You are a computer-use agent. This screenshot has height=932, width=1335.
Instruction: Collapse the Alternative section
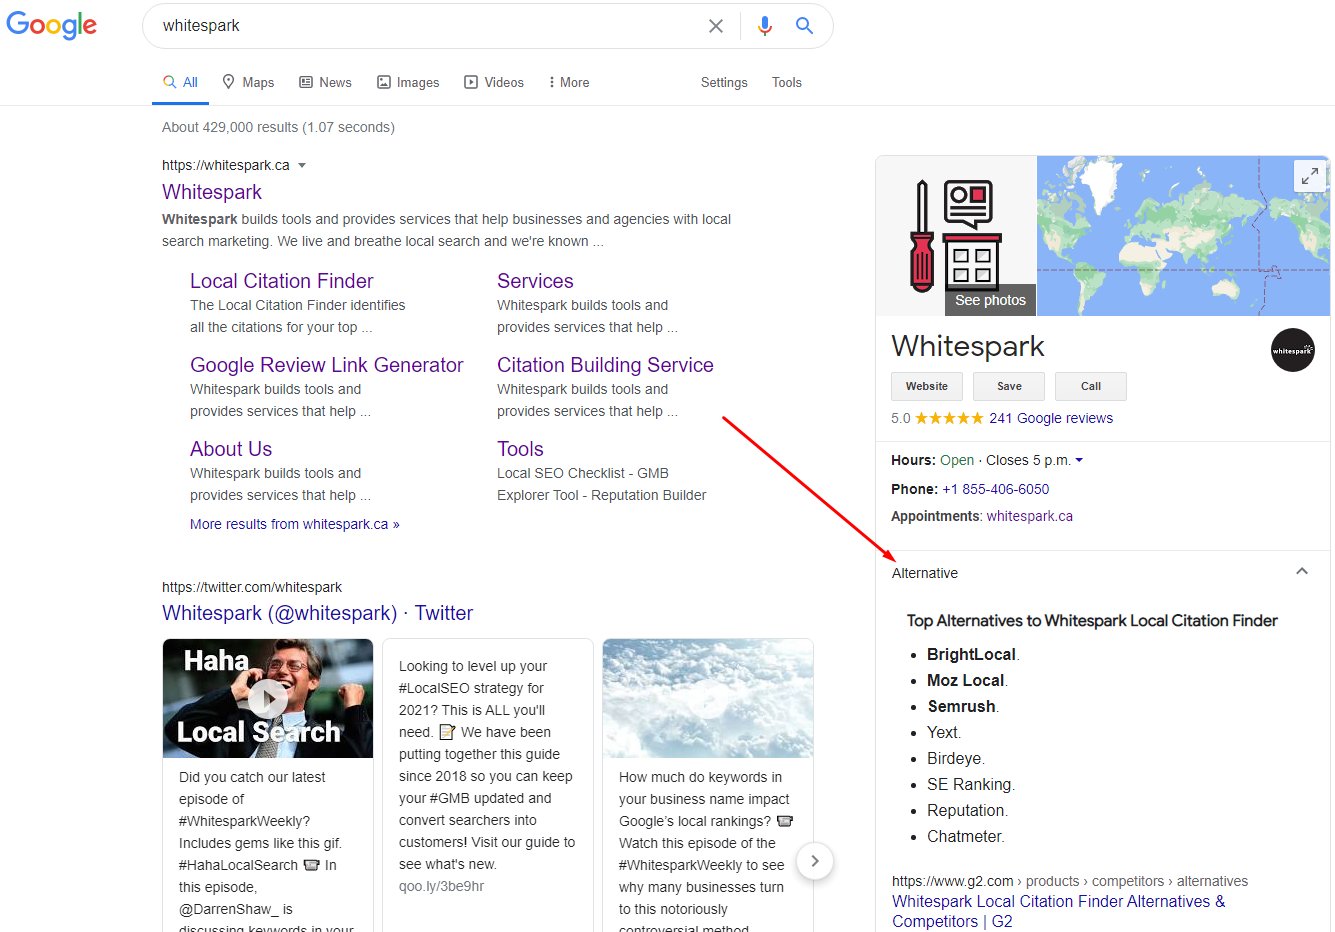pos(1301,572)
